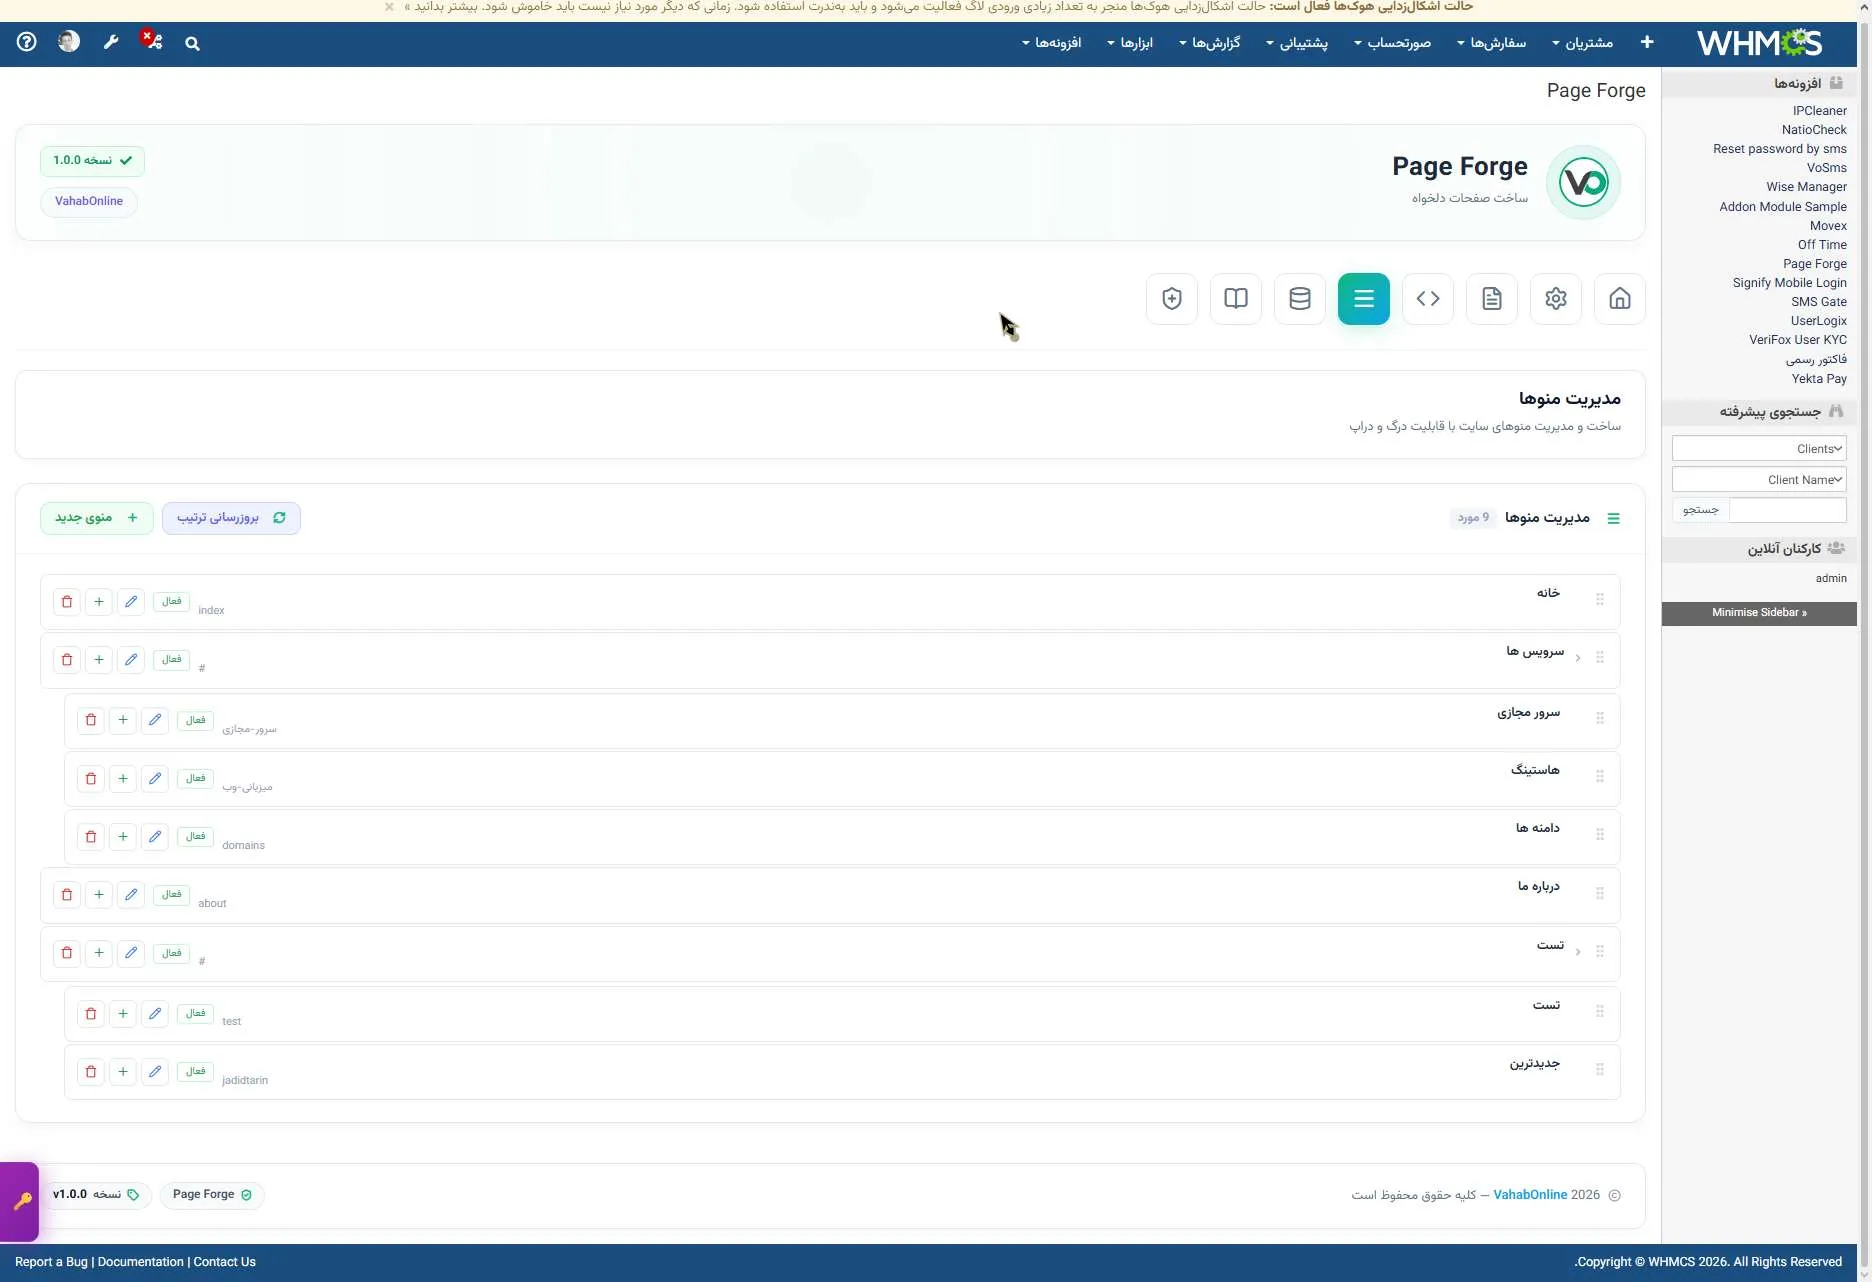Image resolution: width=1872 pixels, height=1282 pixels.
Task: Open the Page Forge sidebar addon link
Action: pyautogui.click(x=1814, y=264)
